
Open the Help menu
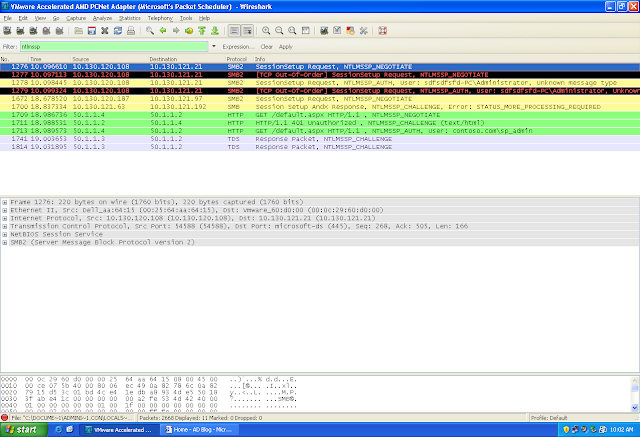204,18
